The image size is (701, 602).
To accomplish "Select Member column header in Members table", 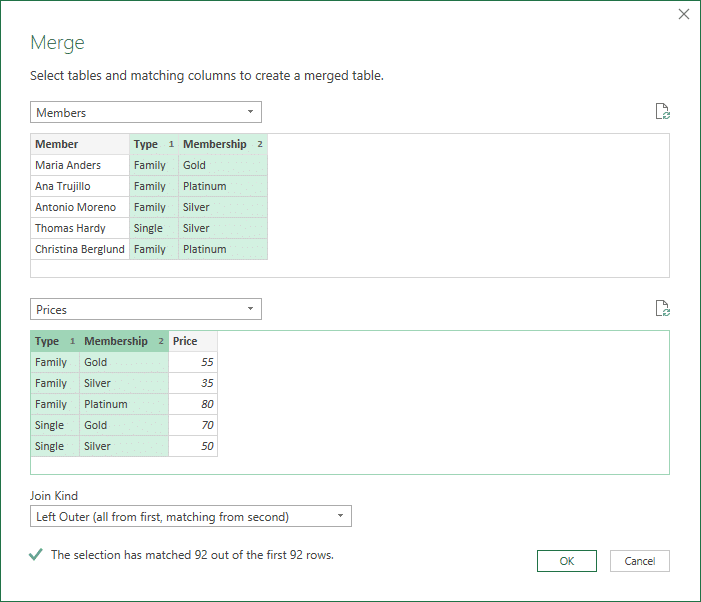I will coord(80,144).
